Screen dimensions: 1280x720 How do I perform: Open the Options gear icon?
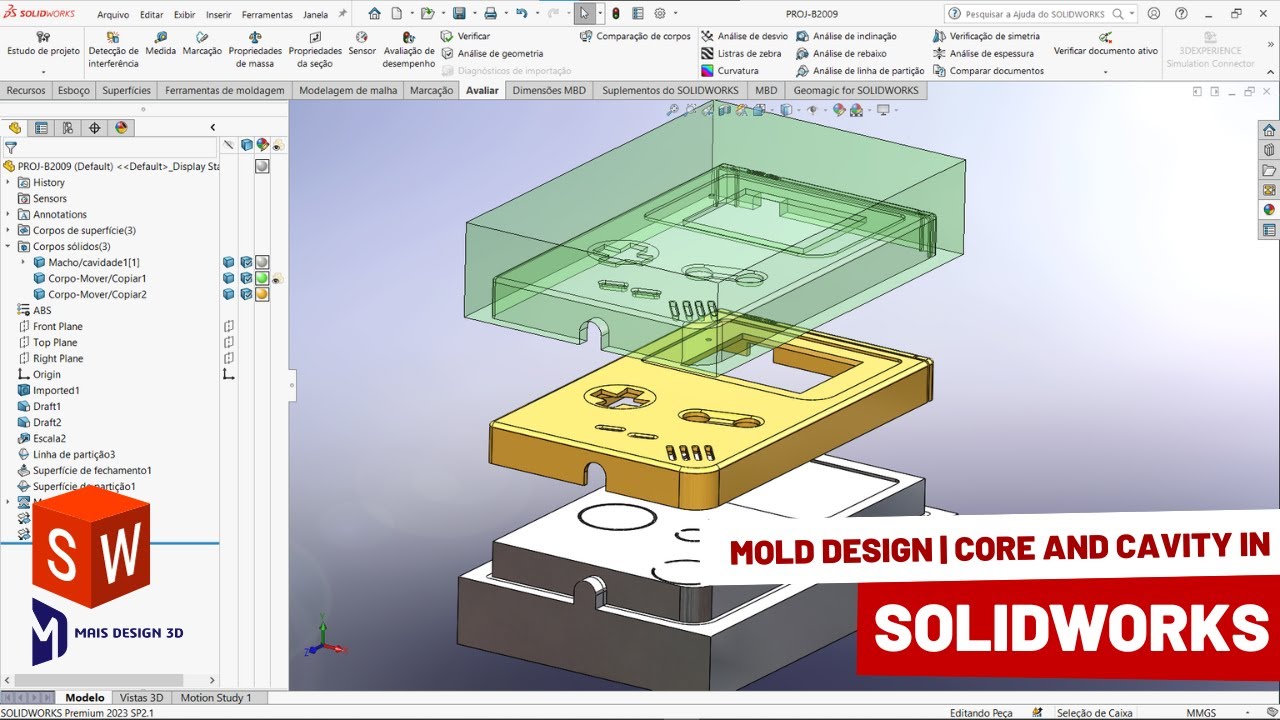[x=660, y=14]
